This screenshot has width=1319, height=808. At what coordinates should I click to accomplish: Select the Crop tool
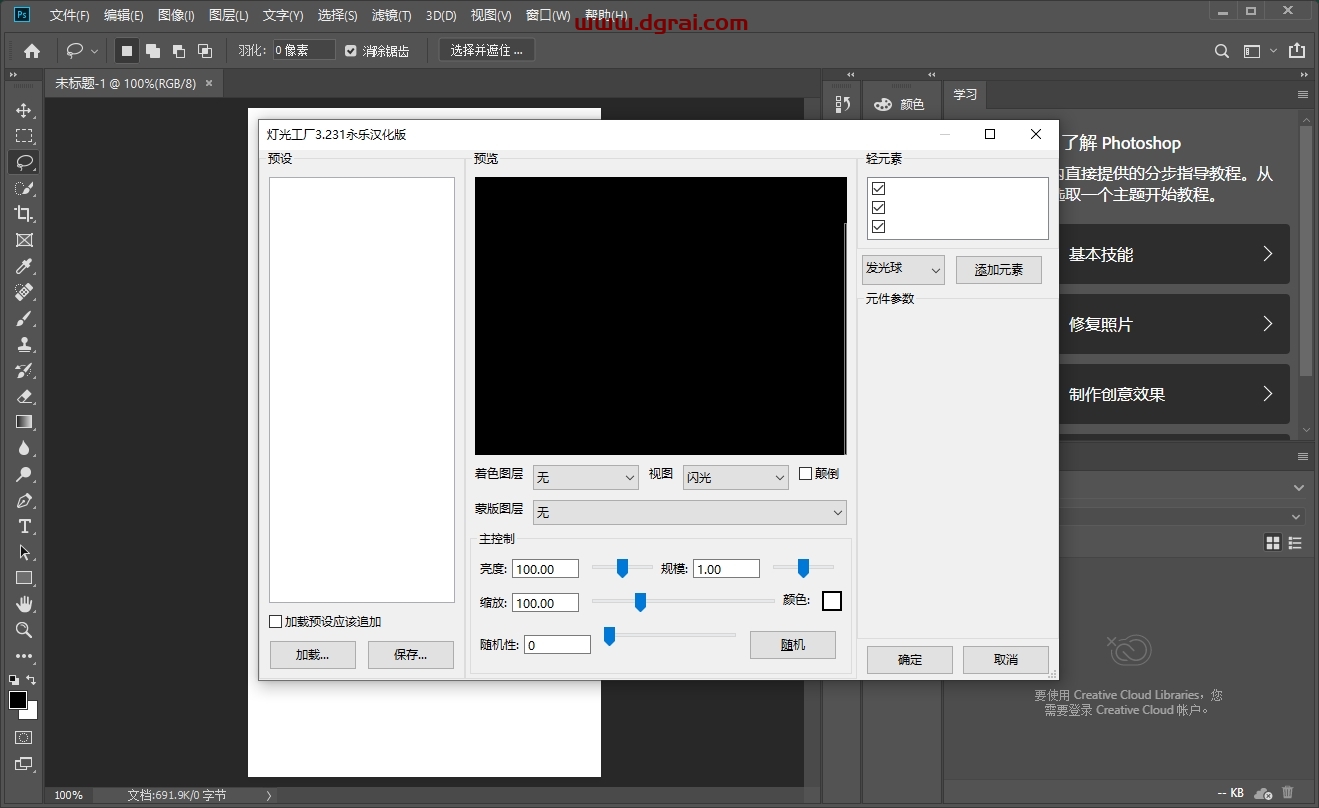(x=24, y=214)
